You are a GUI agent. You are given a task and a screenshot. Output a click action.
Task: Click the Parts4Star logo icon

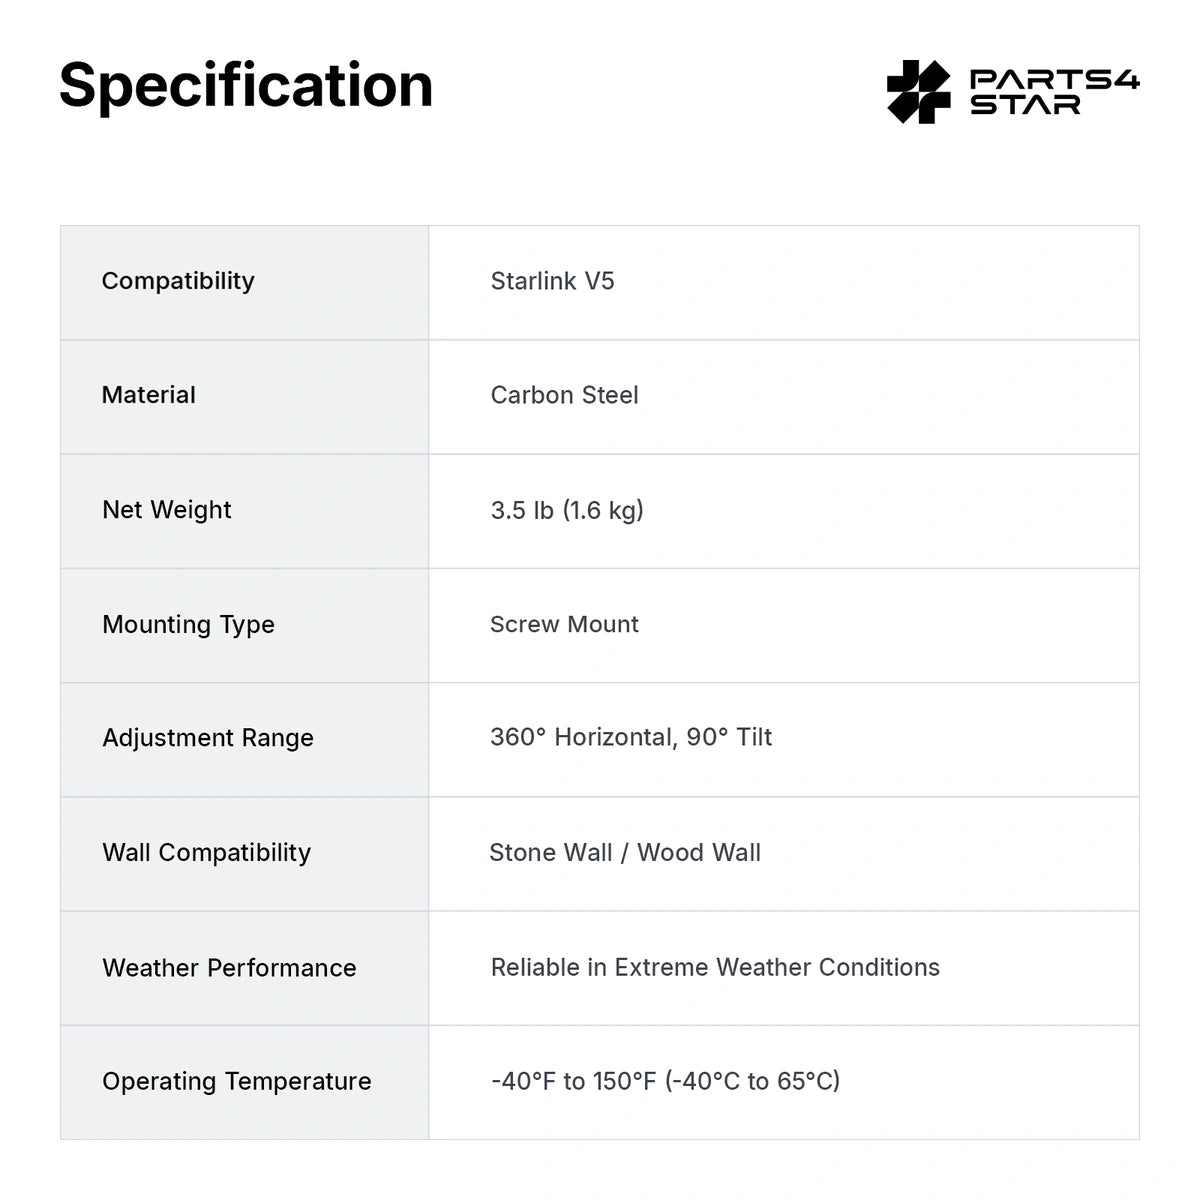click(x=919, y=91)
